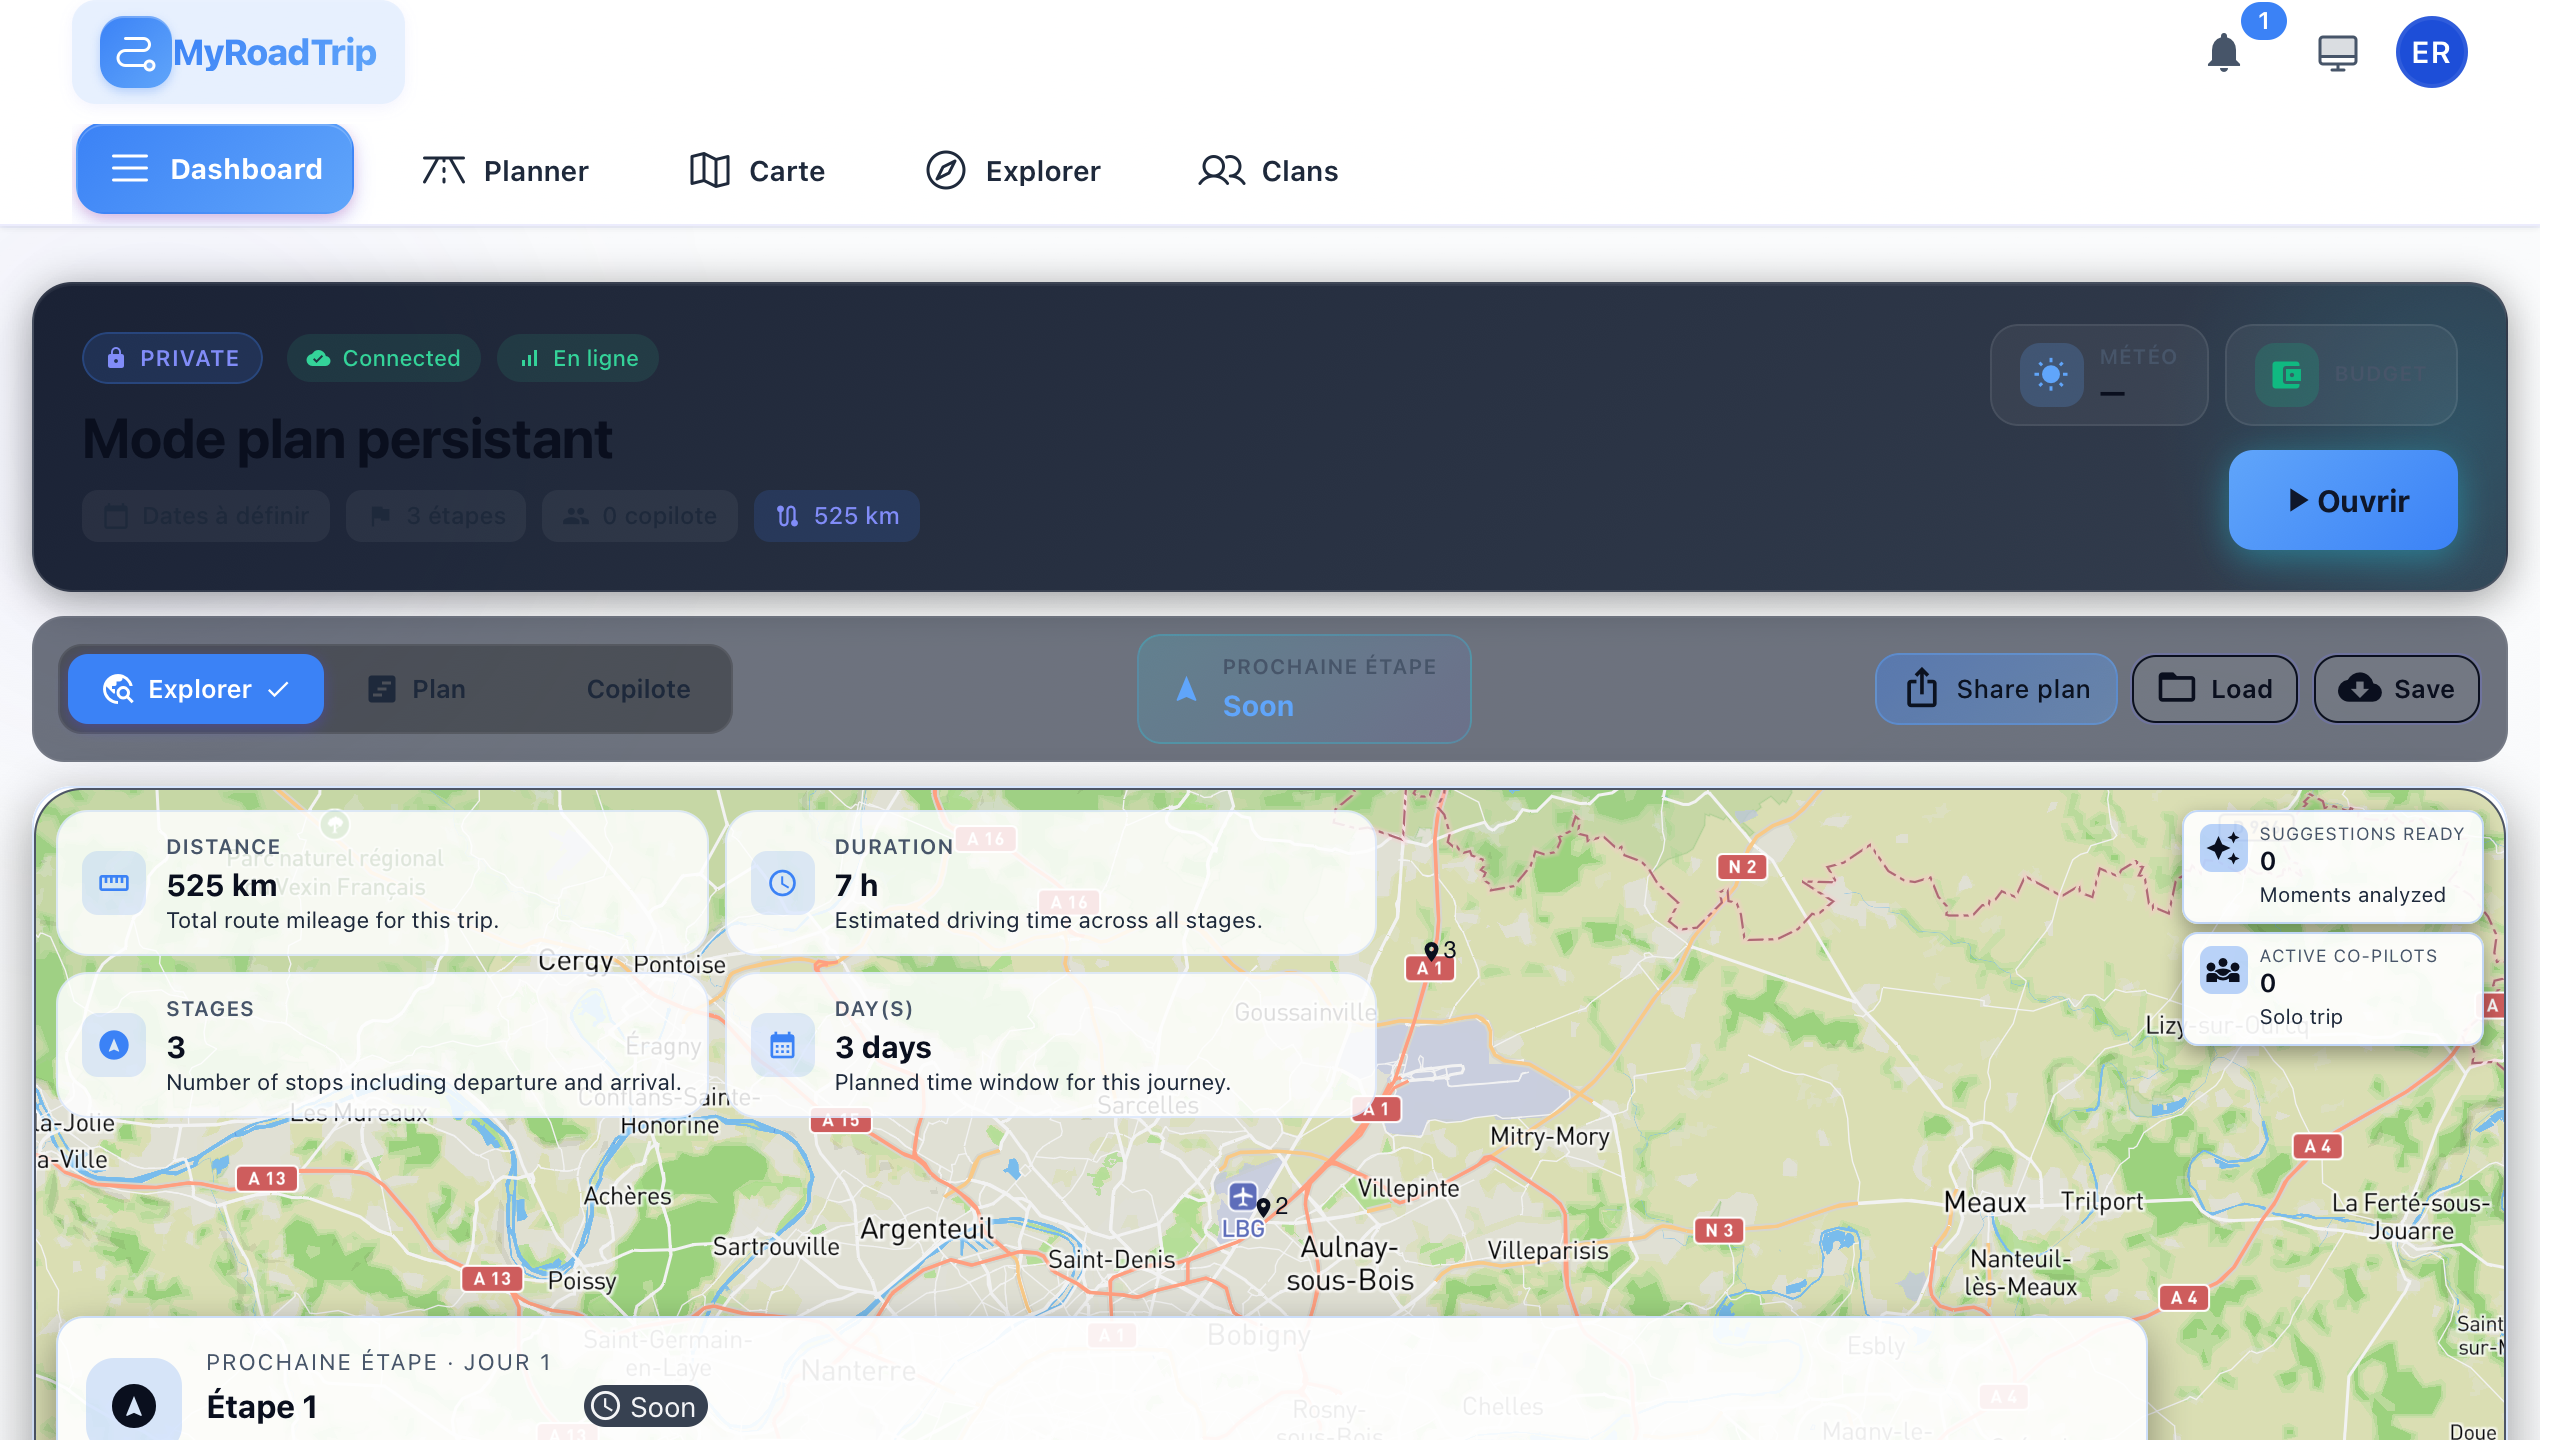Image resolution: width=2560 pixels, height=1440 pixels.
Task: Click map marker number 3
Action: coord(1431,951)
